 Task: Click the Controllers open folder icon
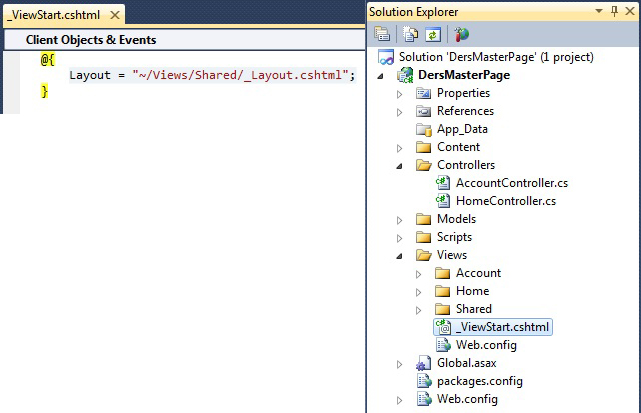(424, 165)
